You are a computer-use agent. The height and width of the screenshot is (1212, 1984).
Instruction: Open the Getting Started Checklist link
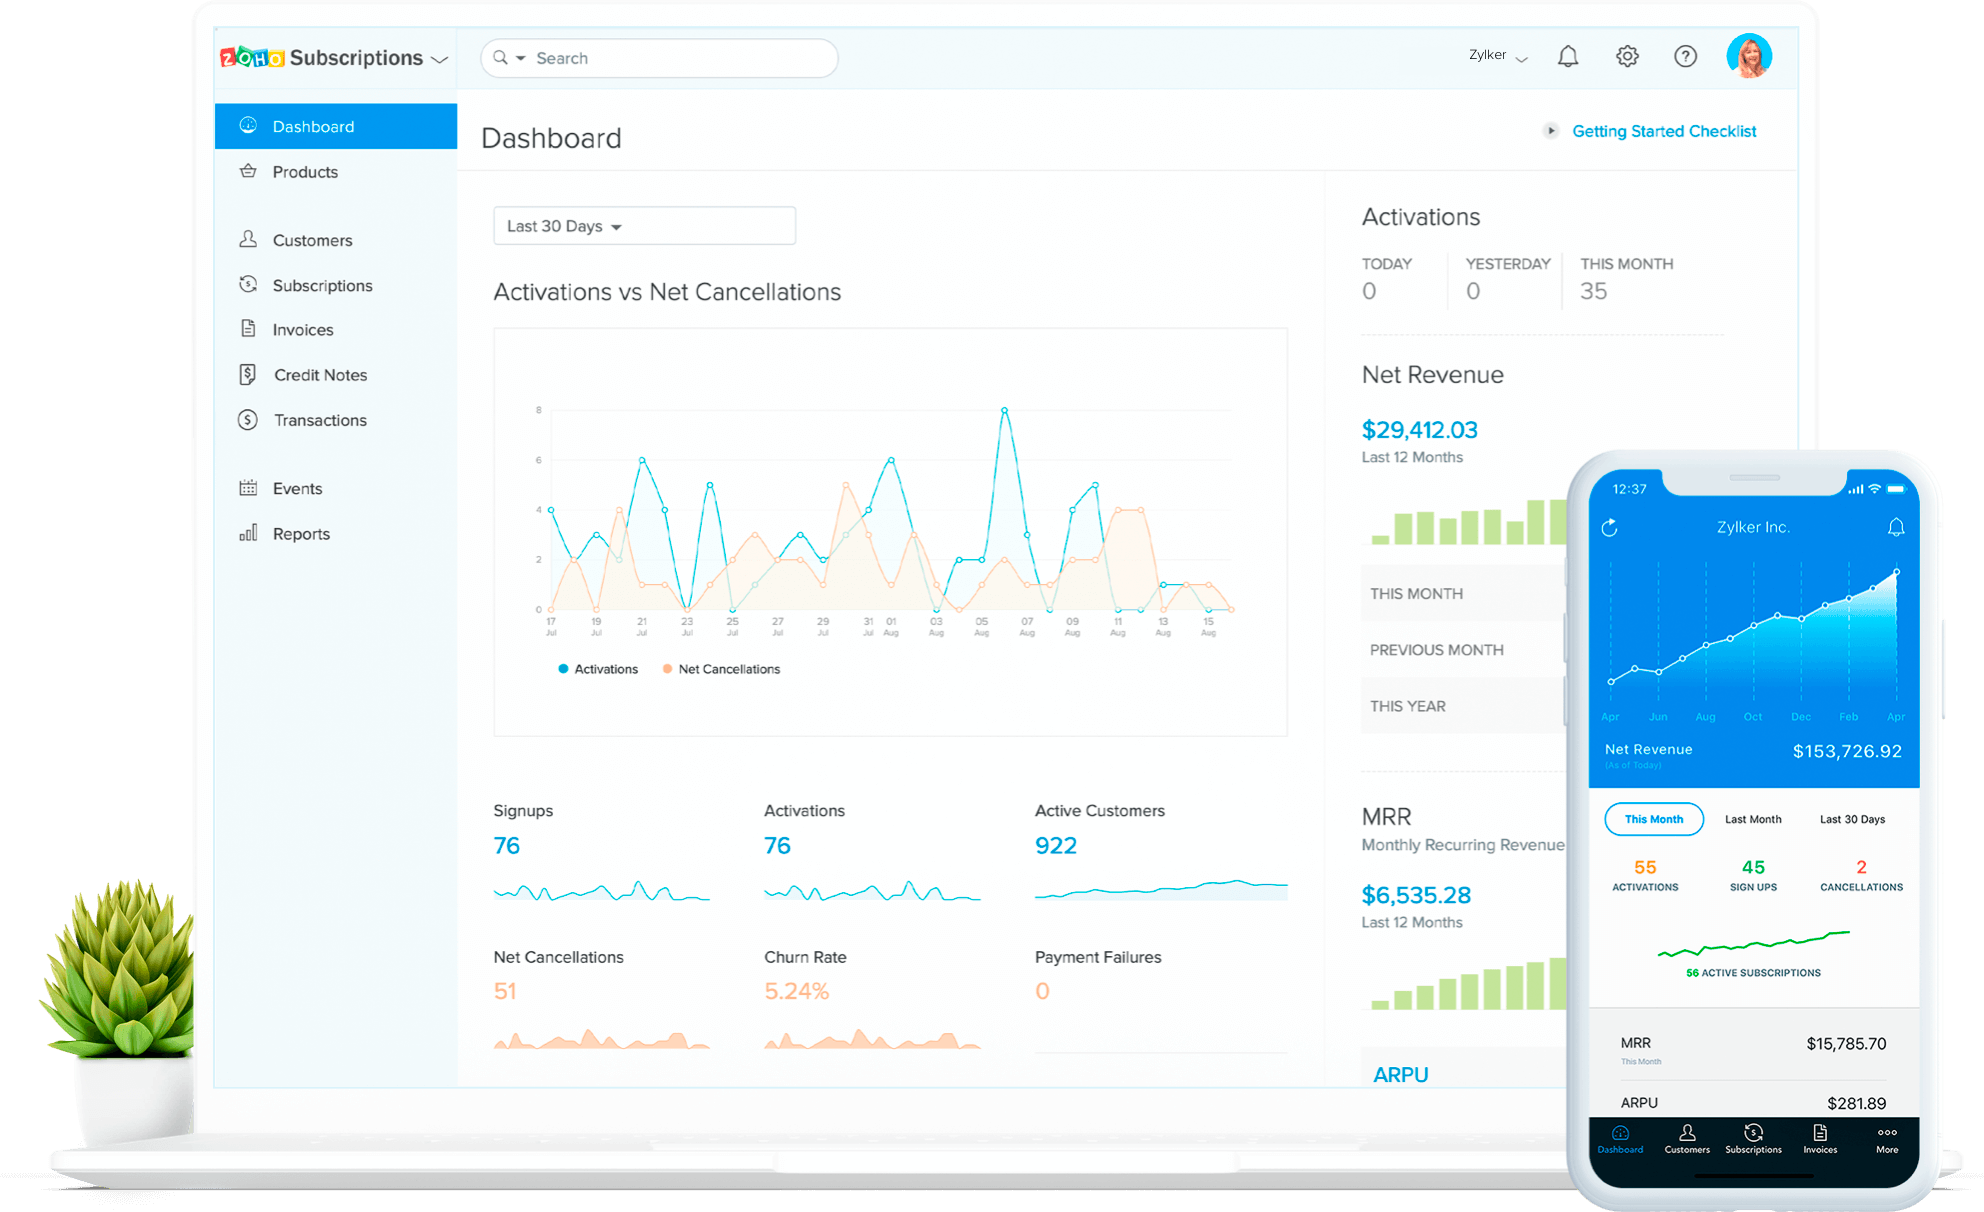tap(1663, 131)
